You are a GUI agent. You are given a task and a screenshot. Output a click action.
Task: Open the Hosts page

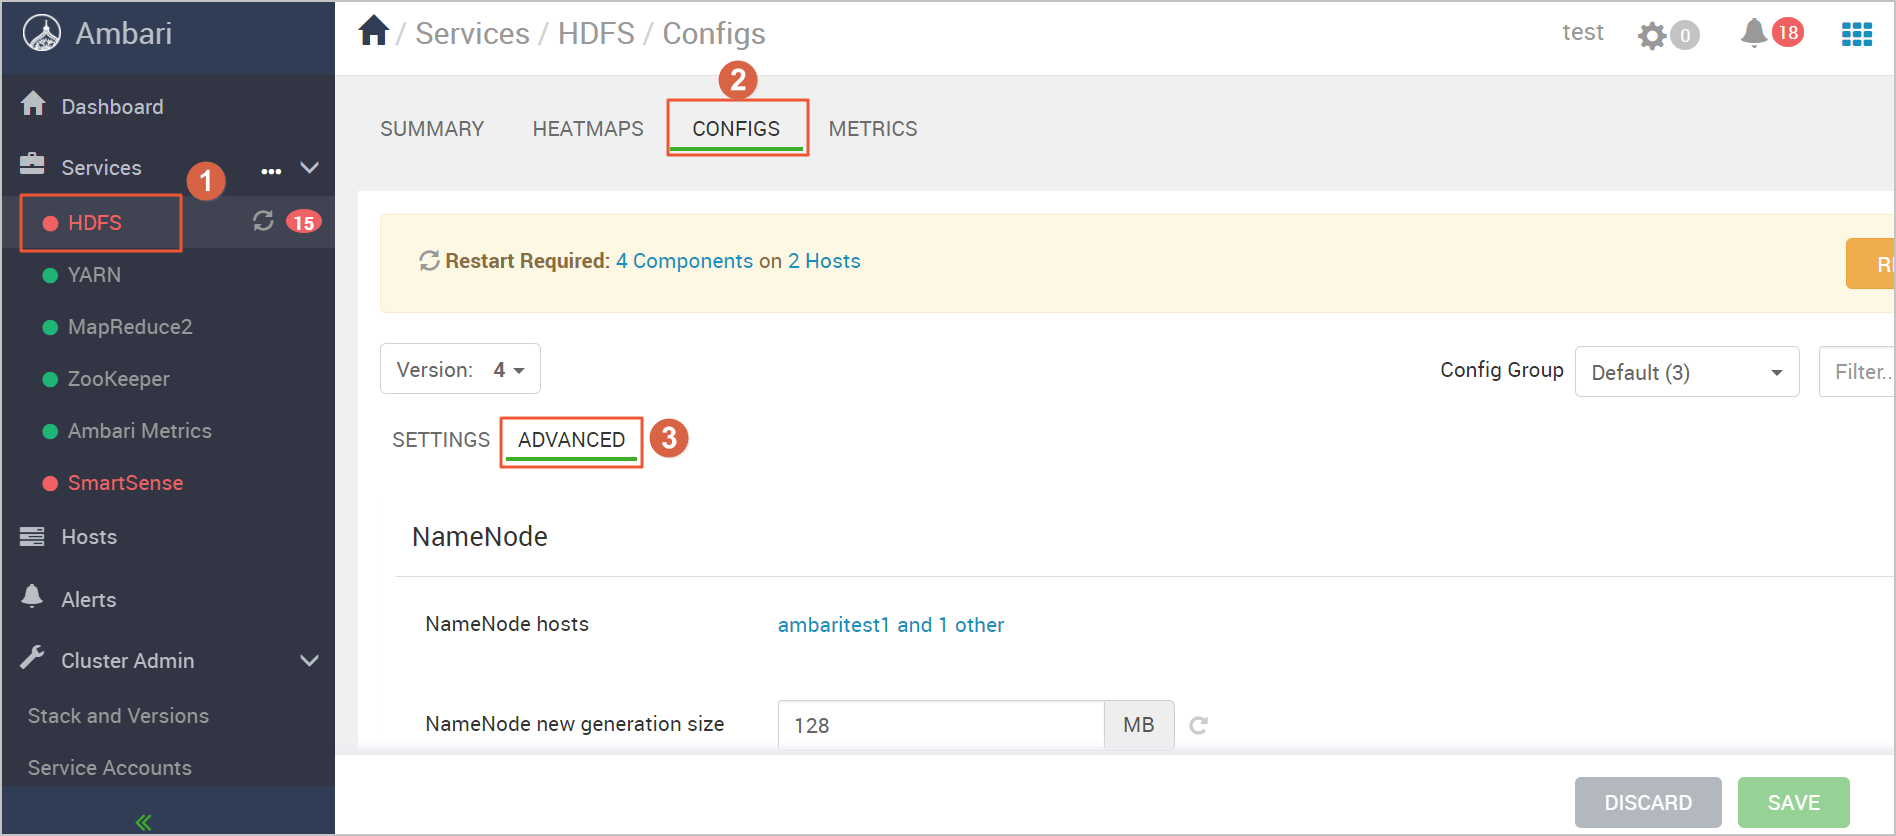[x=89, y=537]
